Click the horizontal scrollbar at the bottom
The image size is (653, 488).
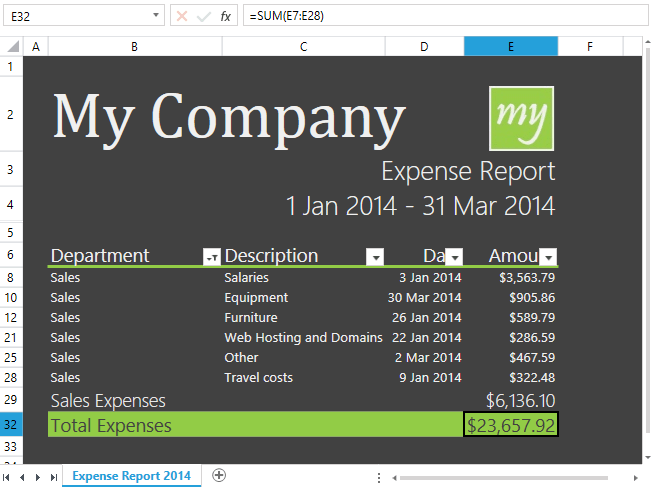510,476
